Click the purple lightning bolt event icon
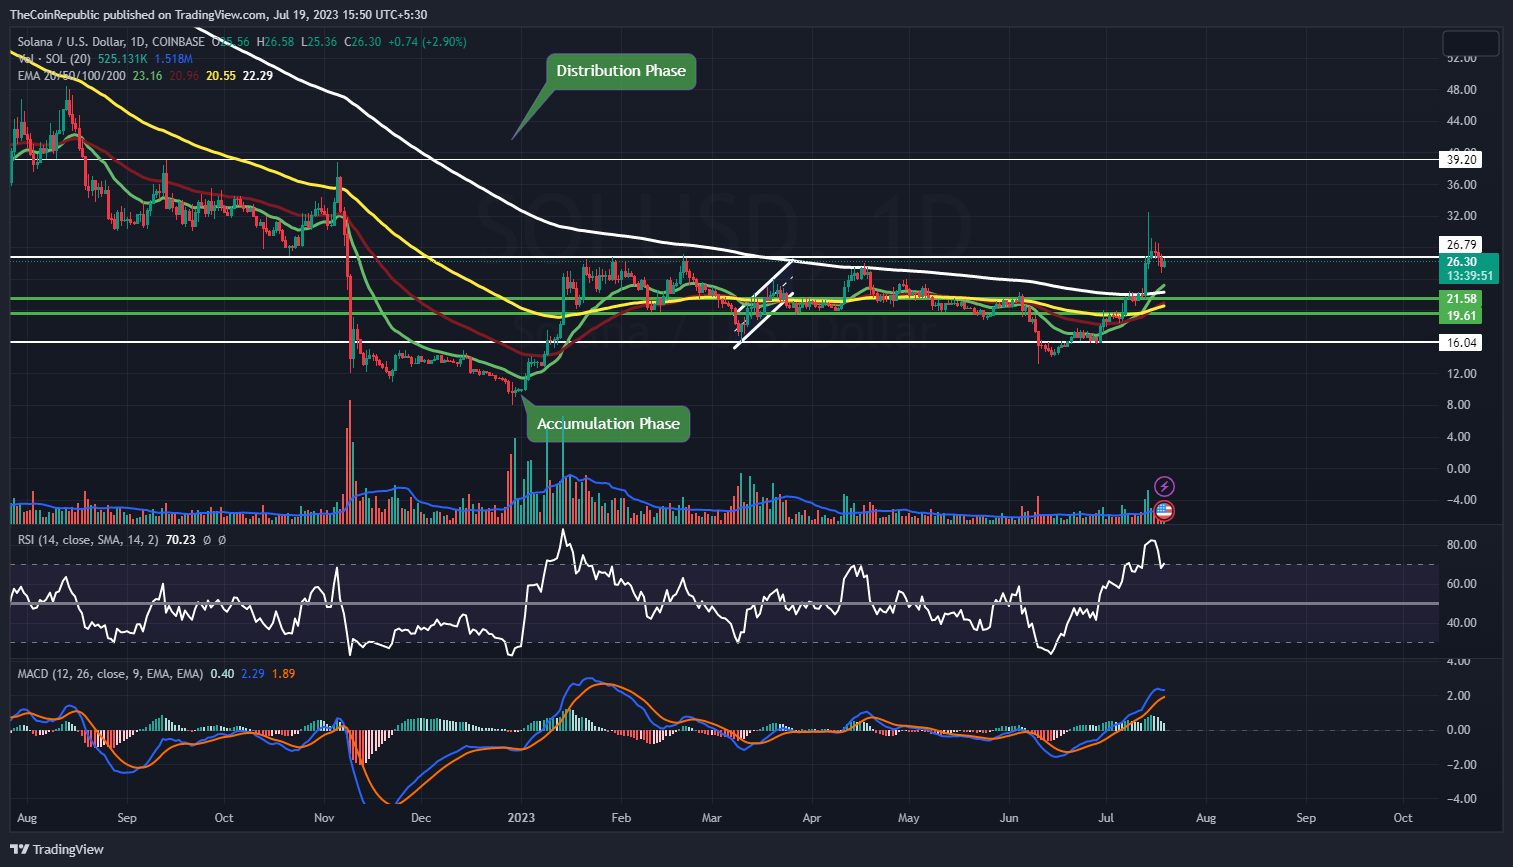Screen dimensions: 1513x867 pos(1164,487)
